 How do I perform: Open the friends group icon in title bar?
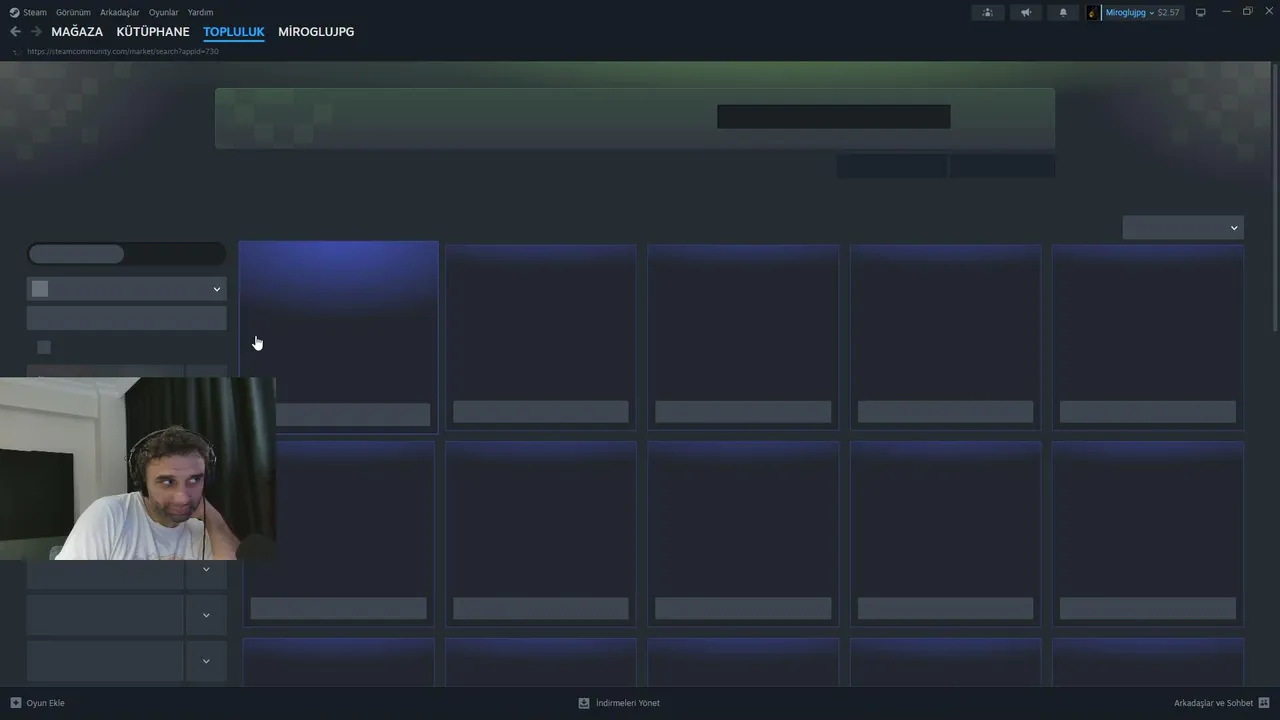988,13
